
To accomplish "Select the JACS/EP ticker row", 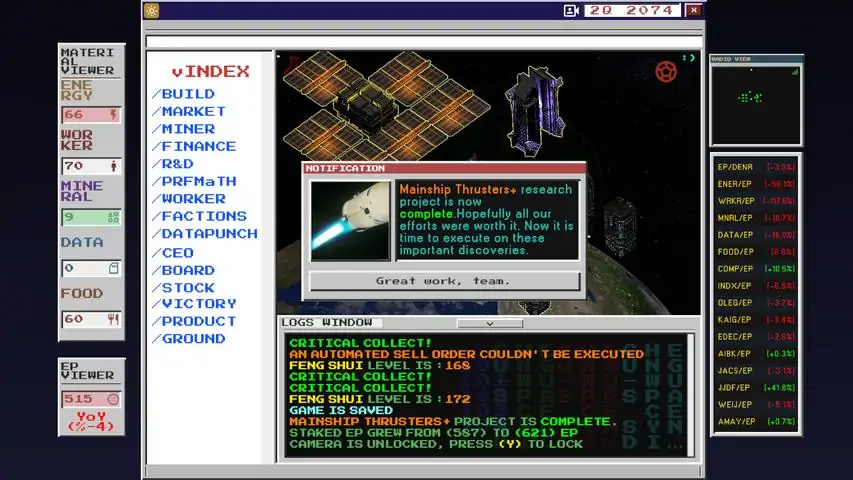I will coord(756,371).
